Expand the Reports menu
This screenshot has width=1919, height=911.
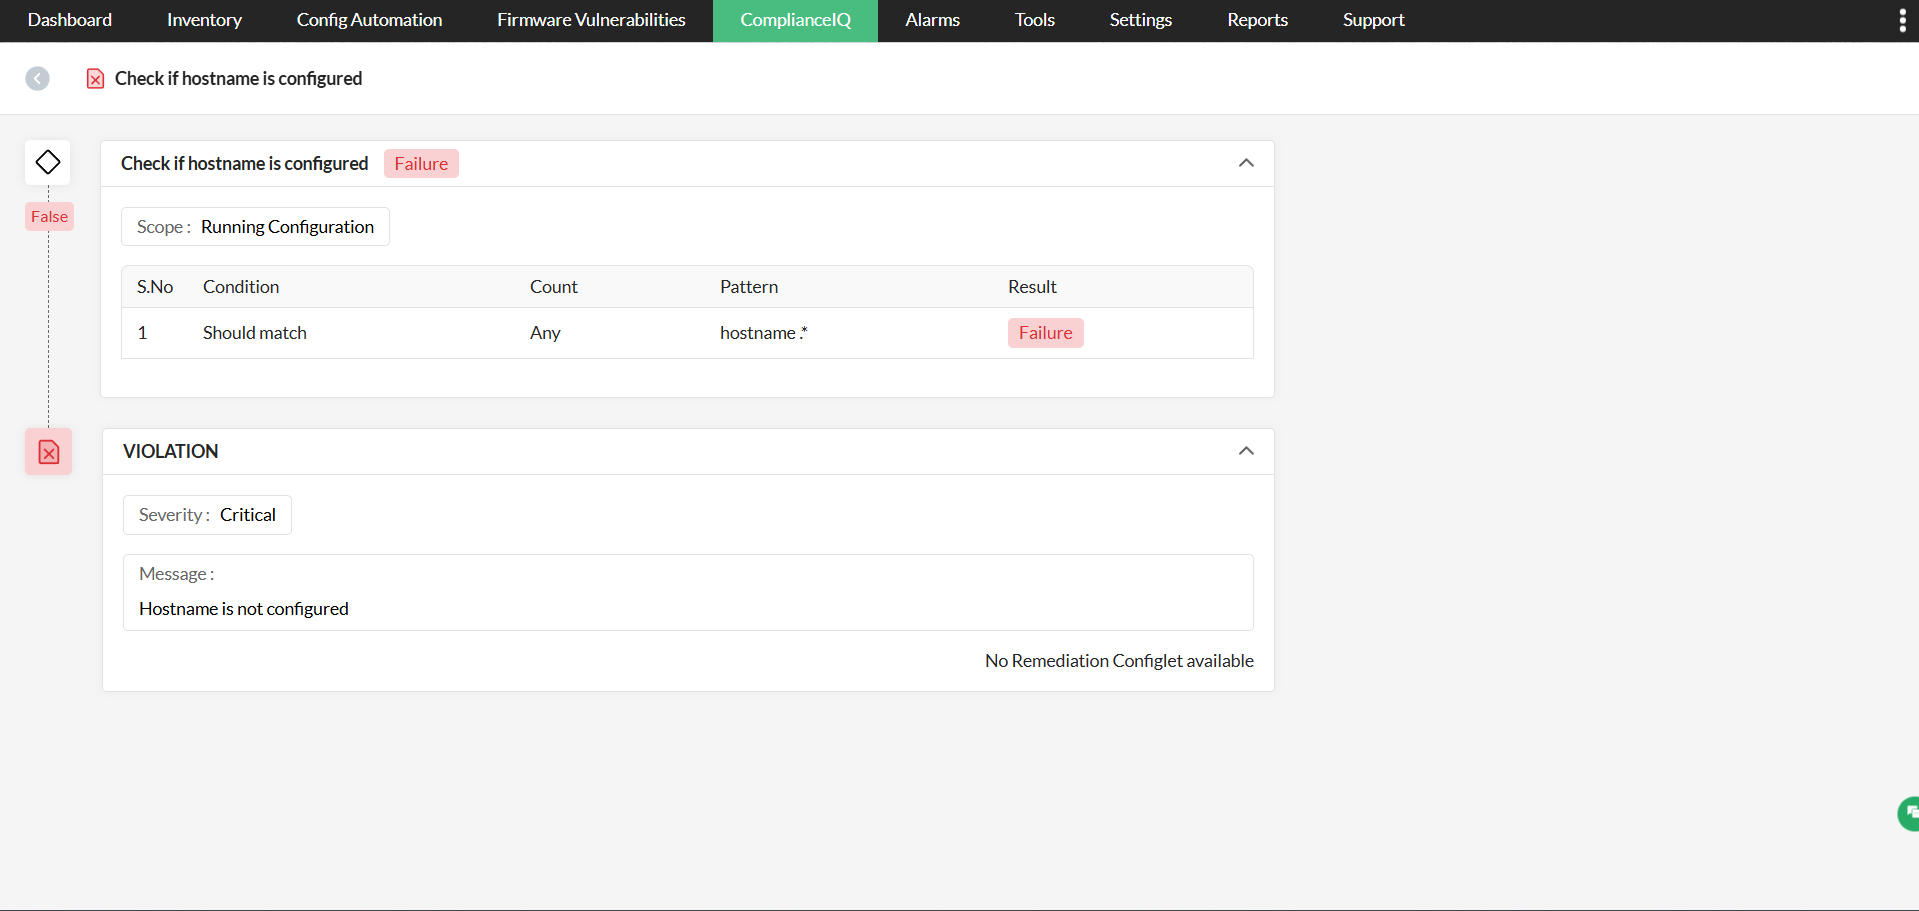tap(1256, 20)
